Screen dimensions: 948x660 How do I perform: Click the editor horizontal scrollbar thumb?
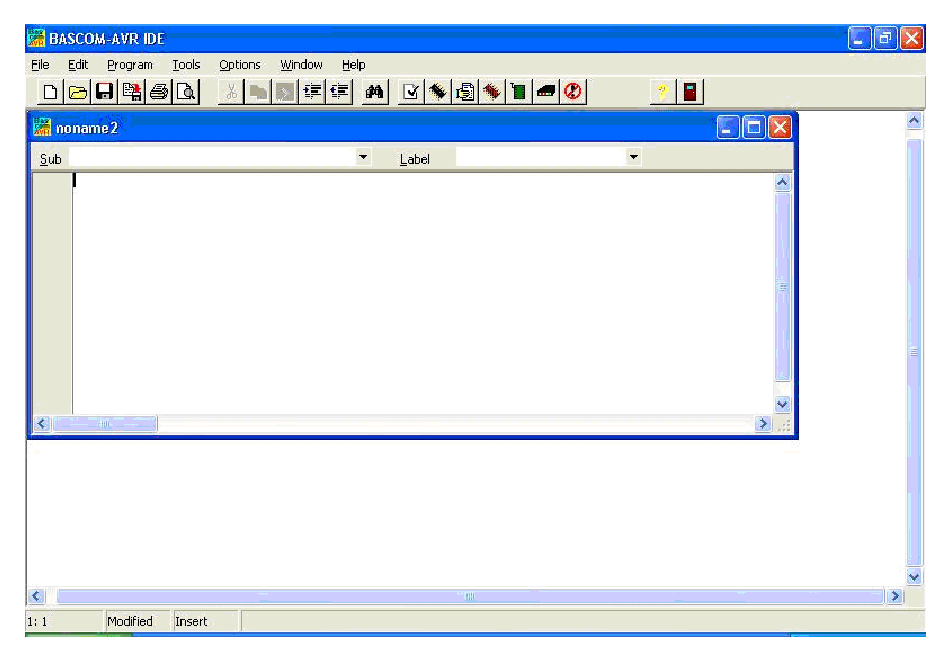point(105,424)
